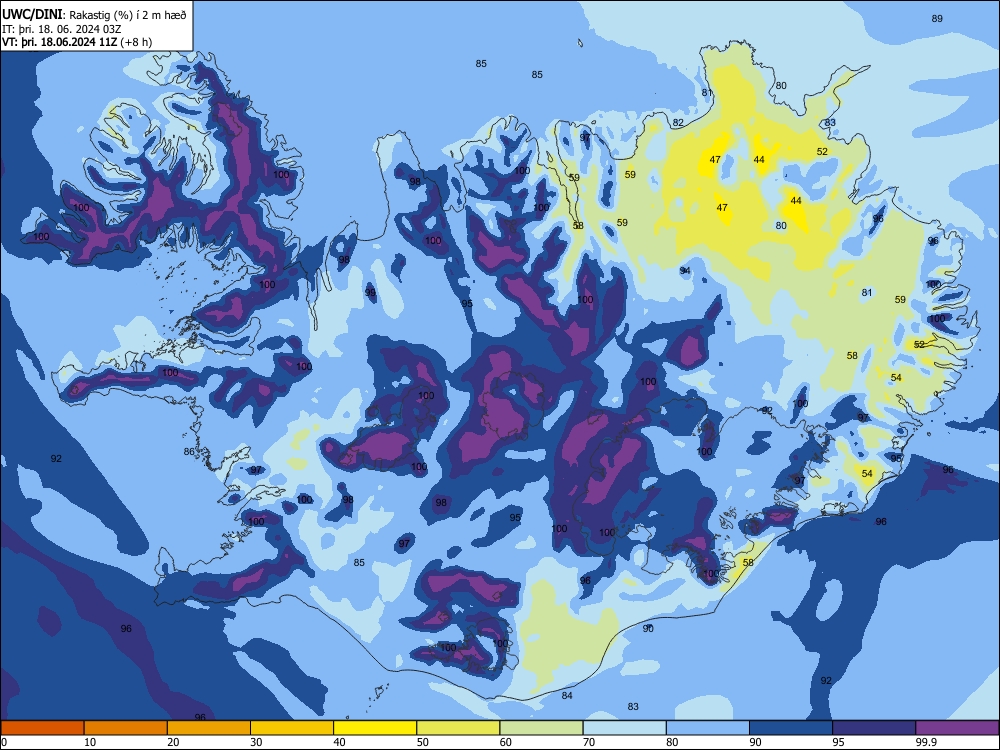Click the map value '89' over the sea

(x=937, y=18)
